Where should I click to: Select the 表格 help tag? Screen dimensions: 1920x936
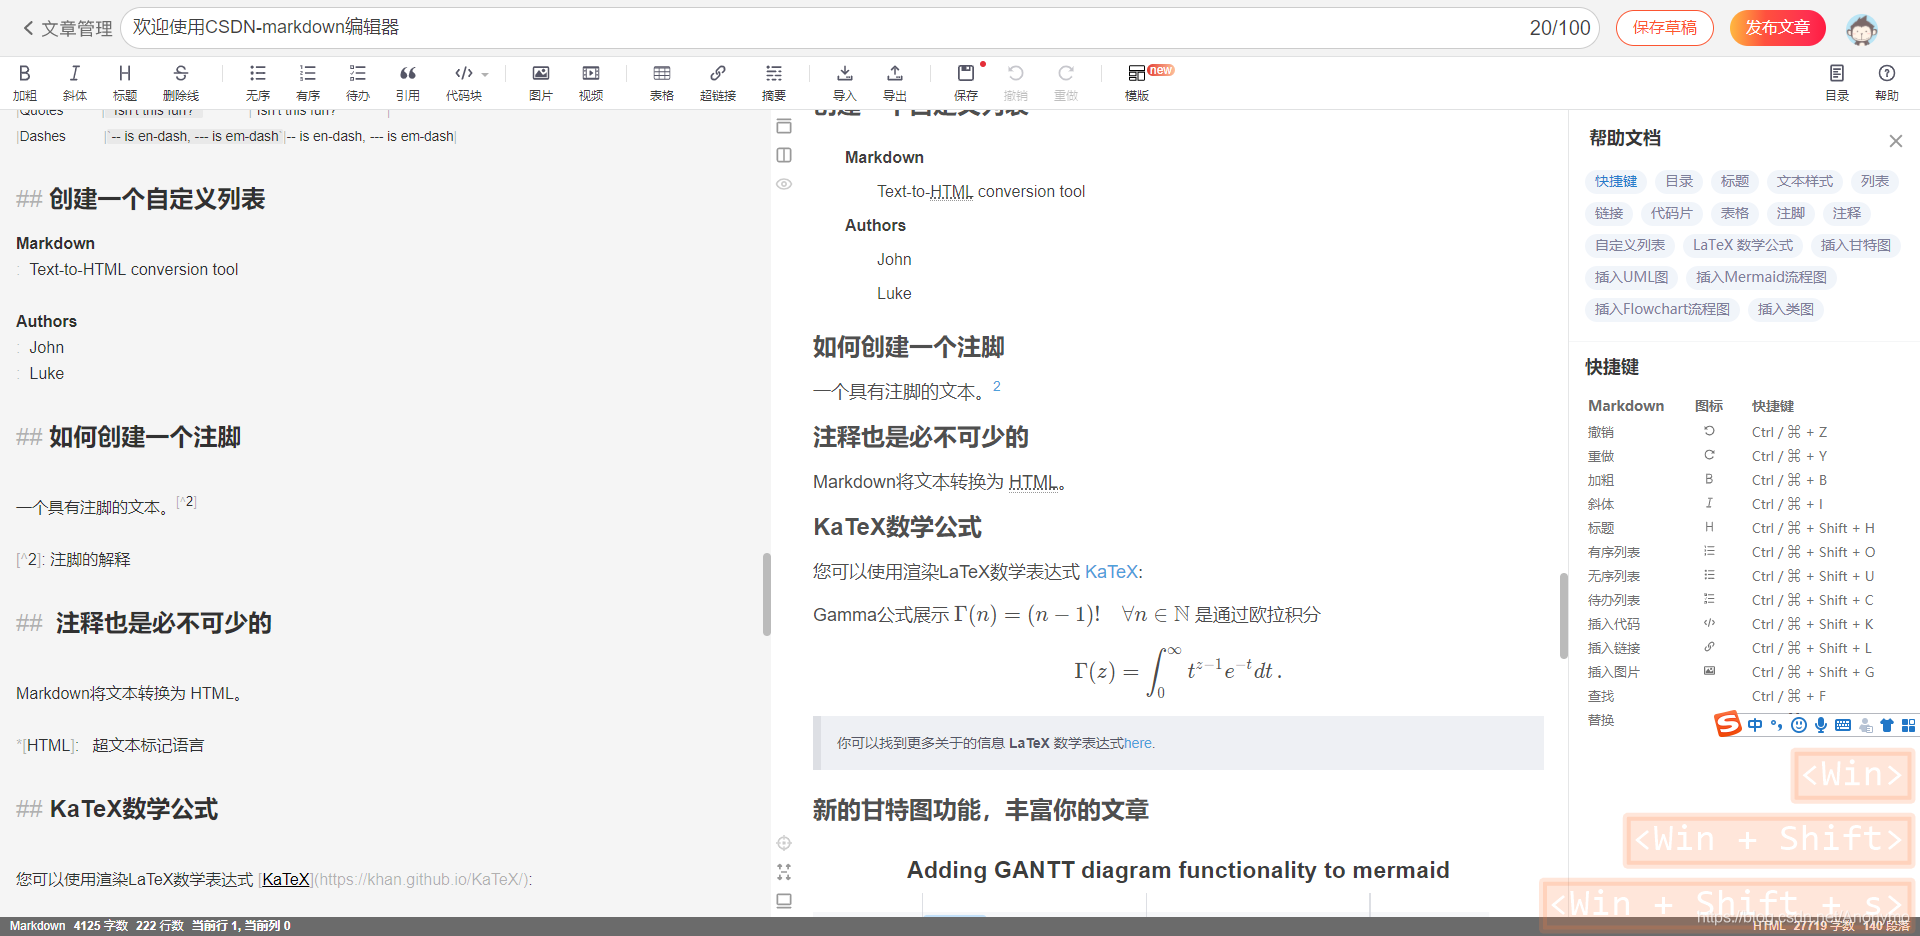(x=1735, y=213)
